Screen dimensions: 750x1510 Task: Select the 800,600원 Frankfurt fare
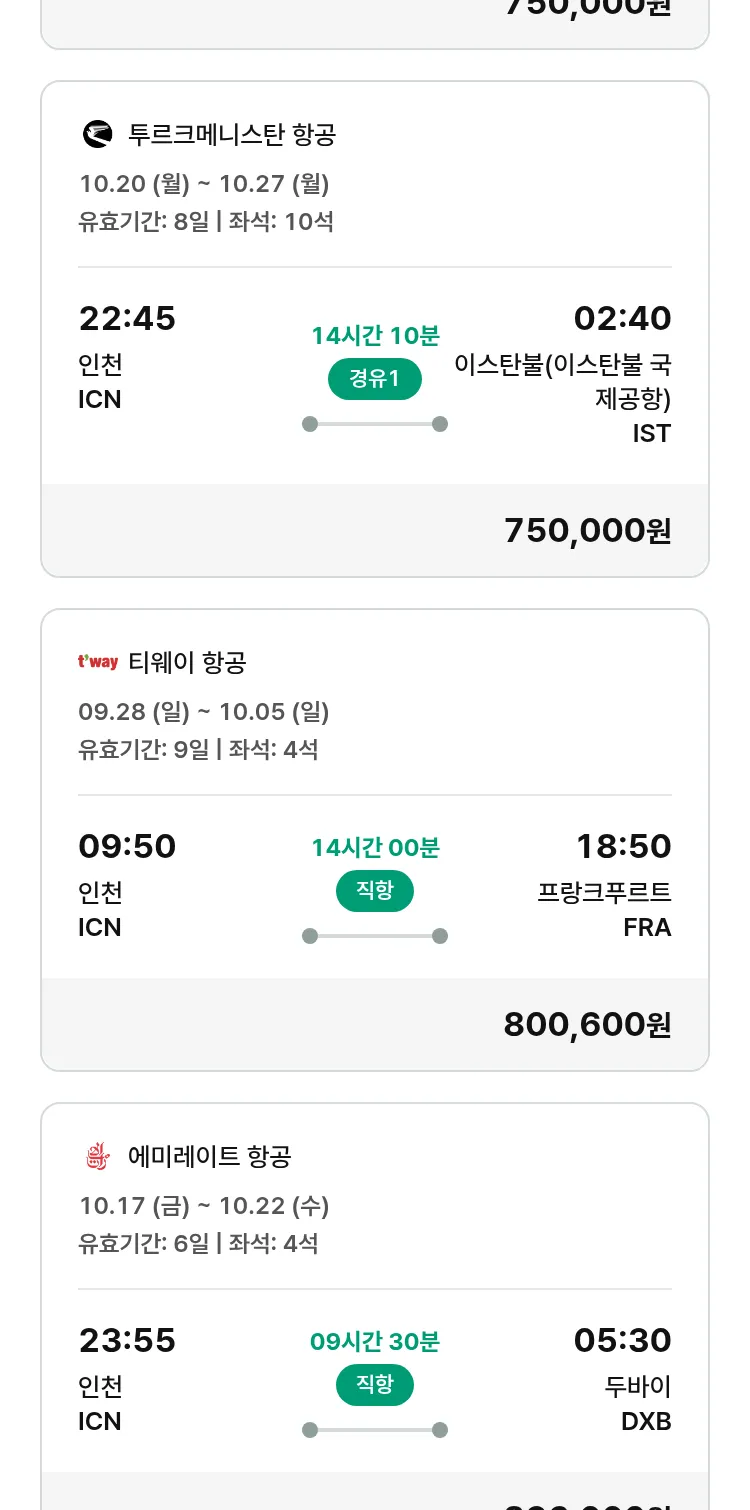[587, 1025]
